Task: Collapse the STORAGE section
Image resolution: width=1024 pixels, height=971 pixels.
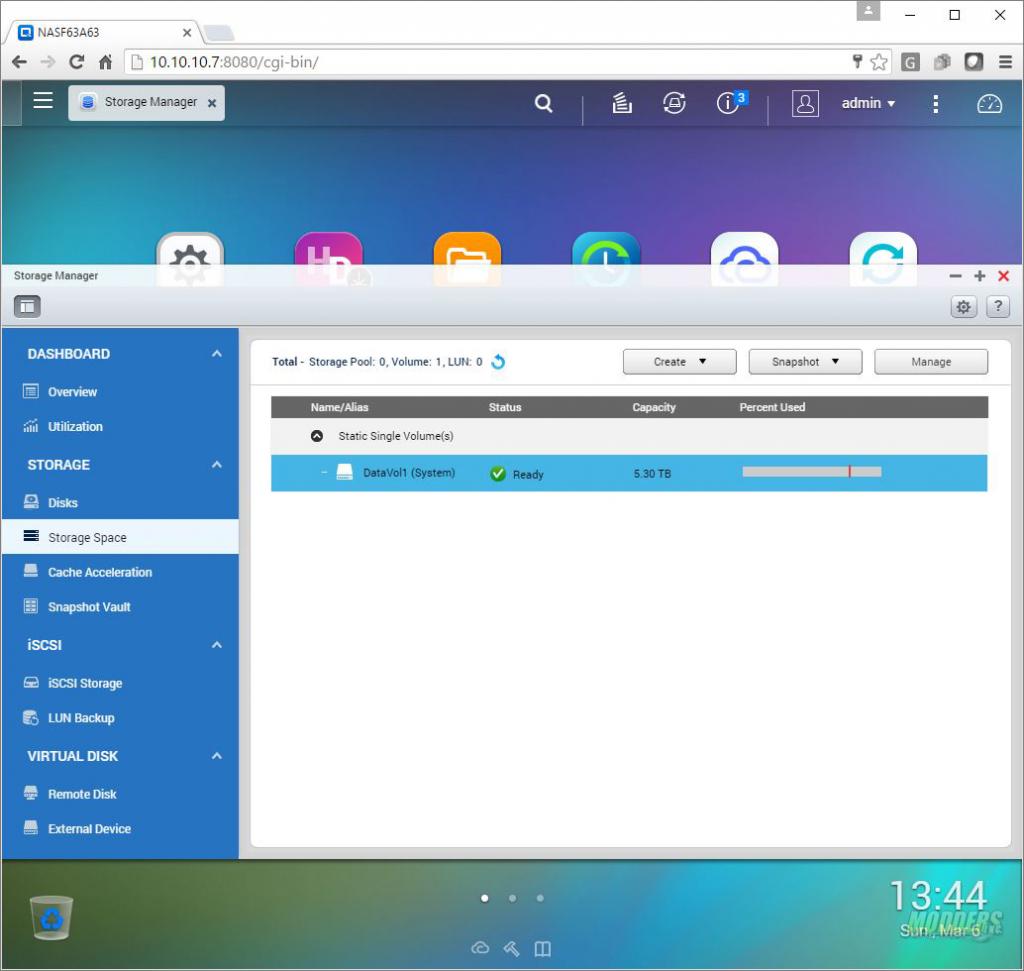Action: point(217,465)
